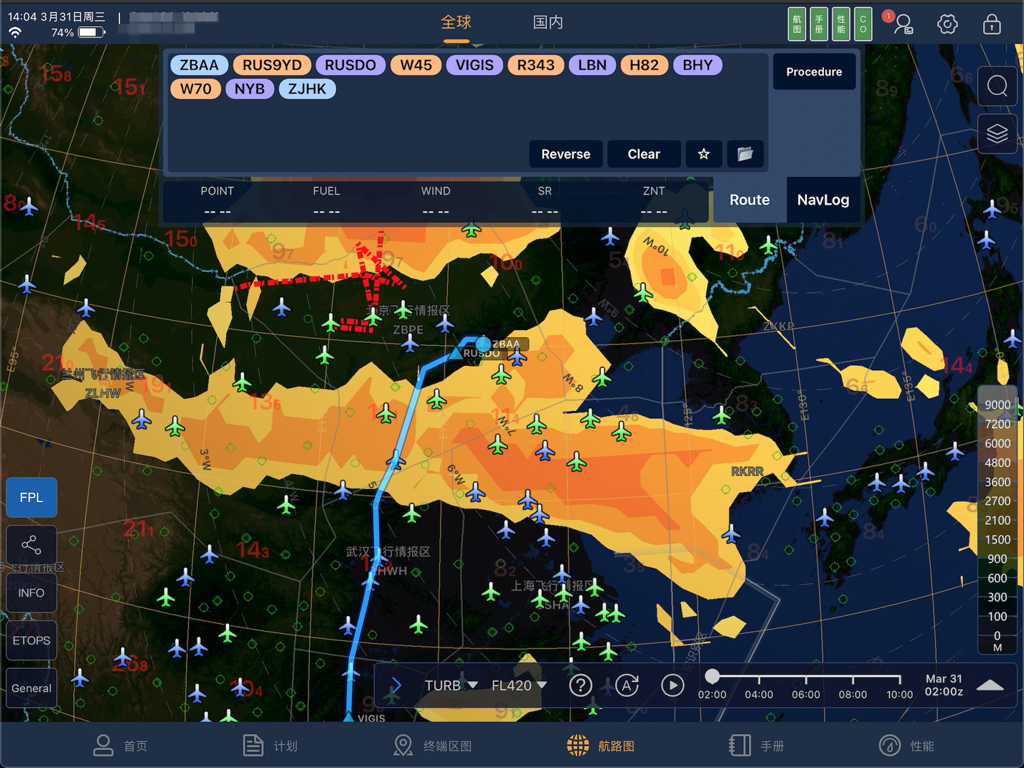Open the FL420 flight level dropdown

(516, 685)
